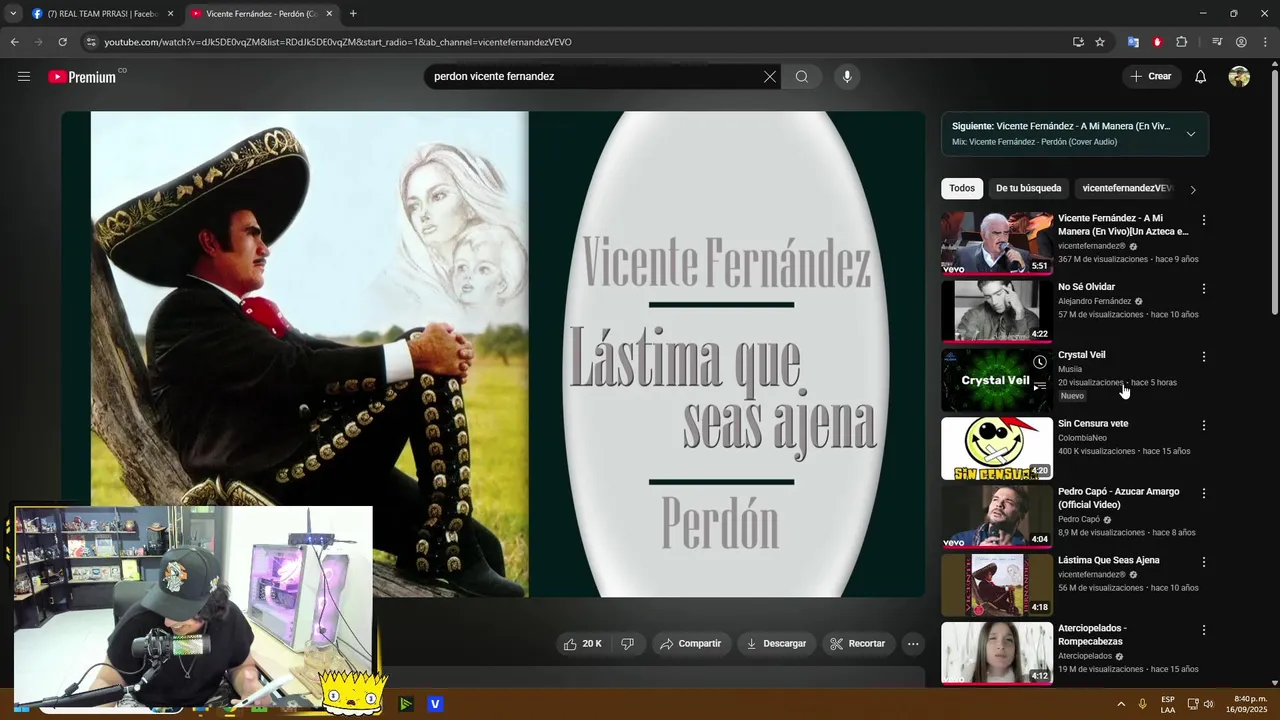Open Aterciopelados Rompecabezas title

[1092, 635]
